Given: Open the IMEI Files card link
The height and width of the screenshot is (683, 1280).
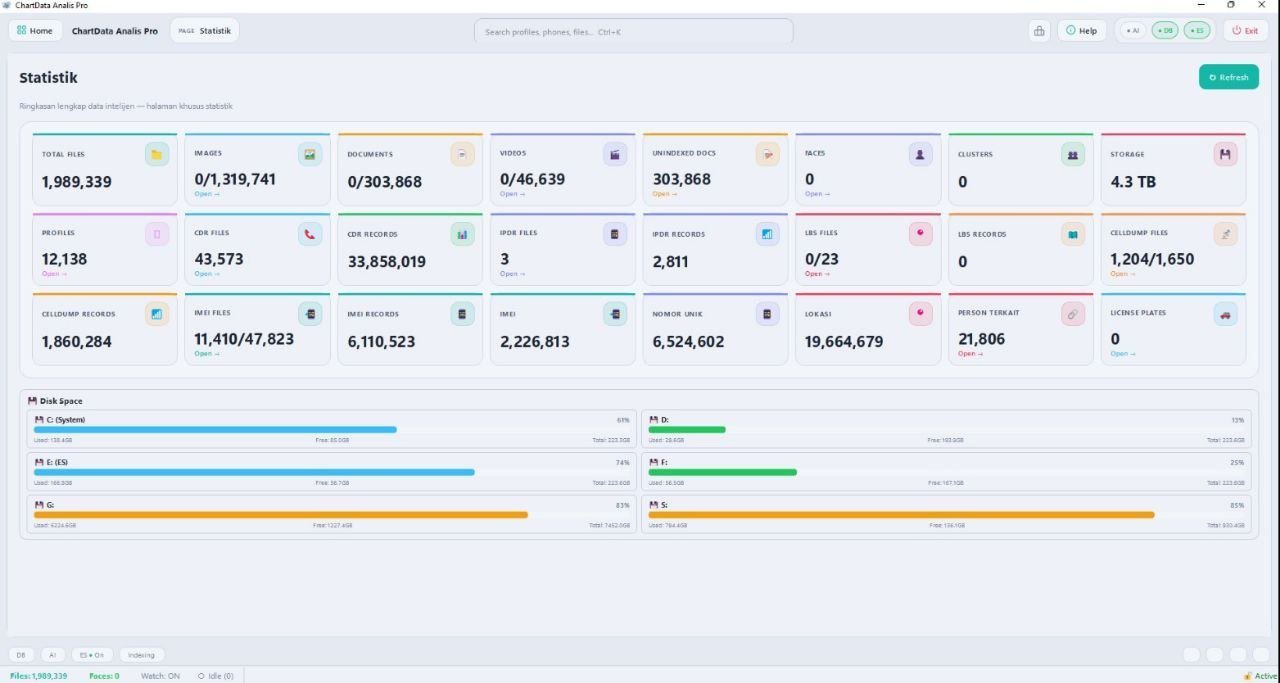Looking at the screenshot, I should coord(207,354).
